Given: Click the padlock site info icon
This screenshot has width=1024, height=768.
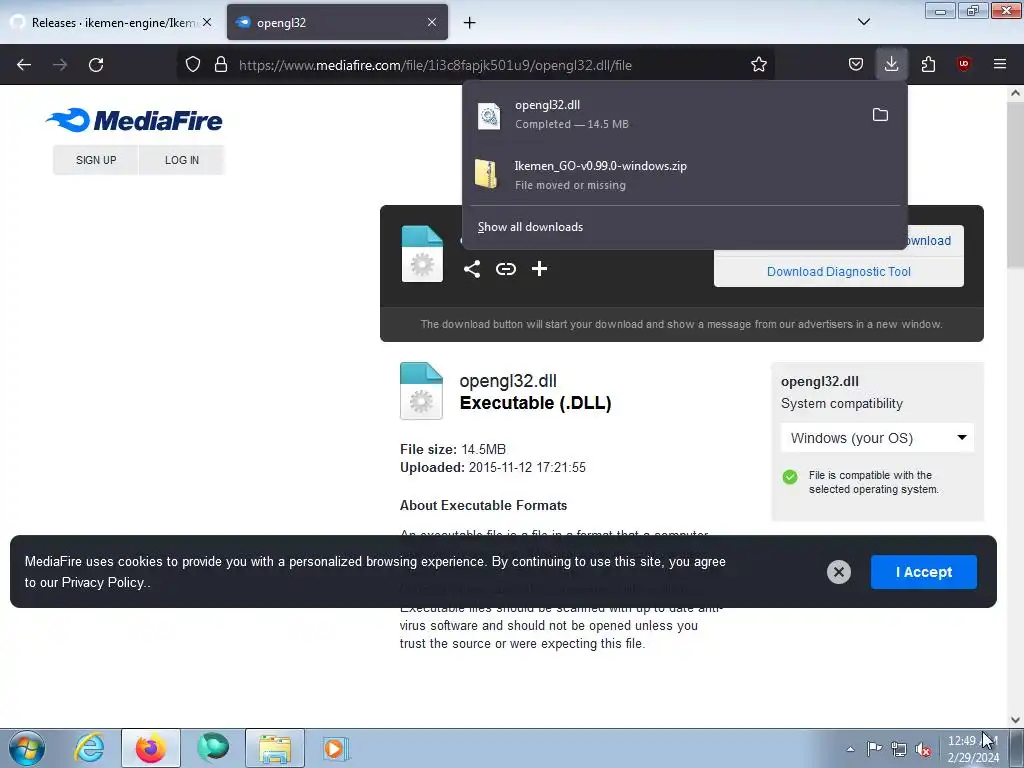Looking at the screenshot, I should pos(221,65).
